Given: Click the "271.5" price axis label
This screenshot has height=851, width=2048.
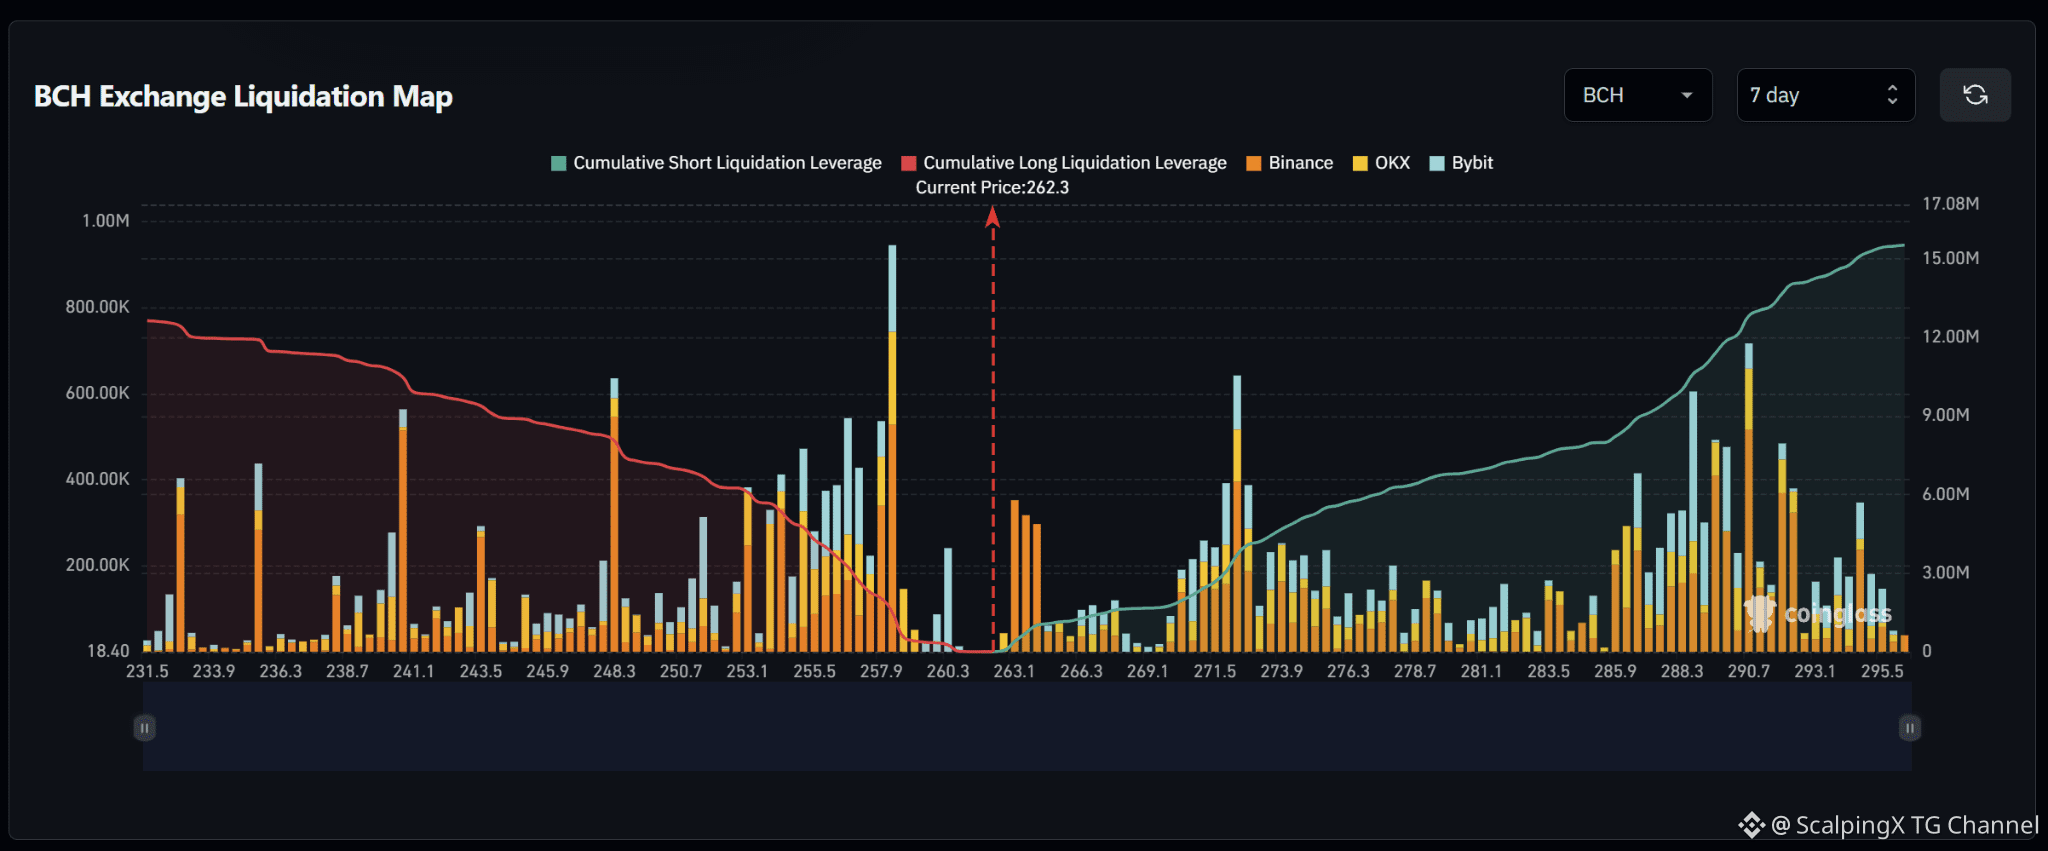Looking at the screenshot, I should (x=1215, y=671).
